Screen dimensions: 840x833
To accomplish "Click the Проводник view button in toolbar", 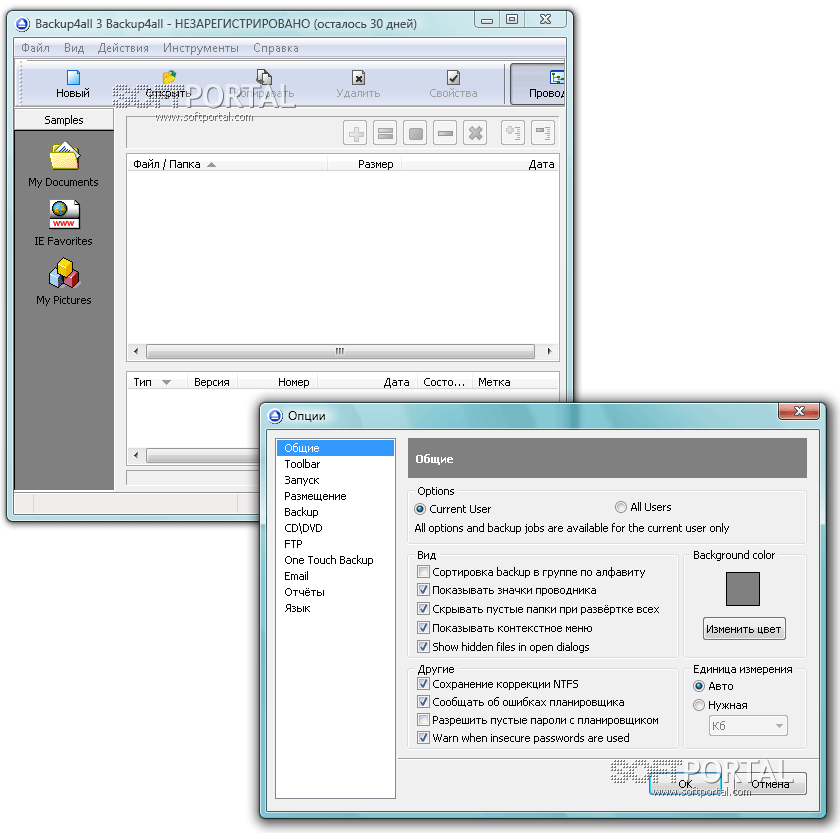I will pos(538,85).
